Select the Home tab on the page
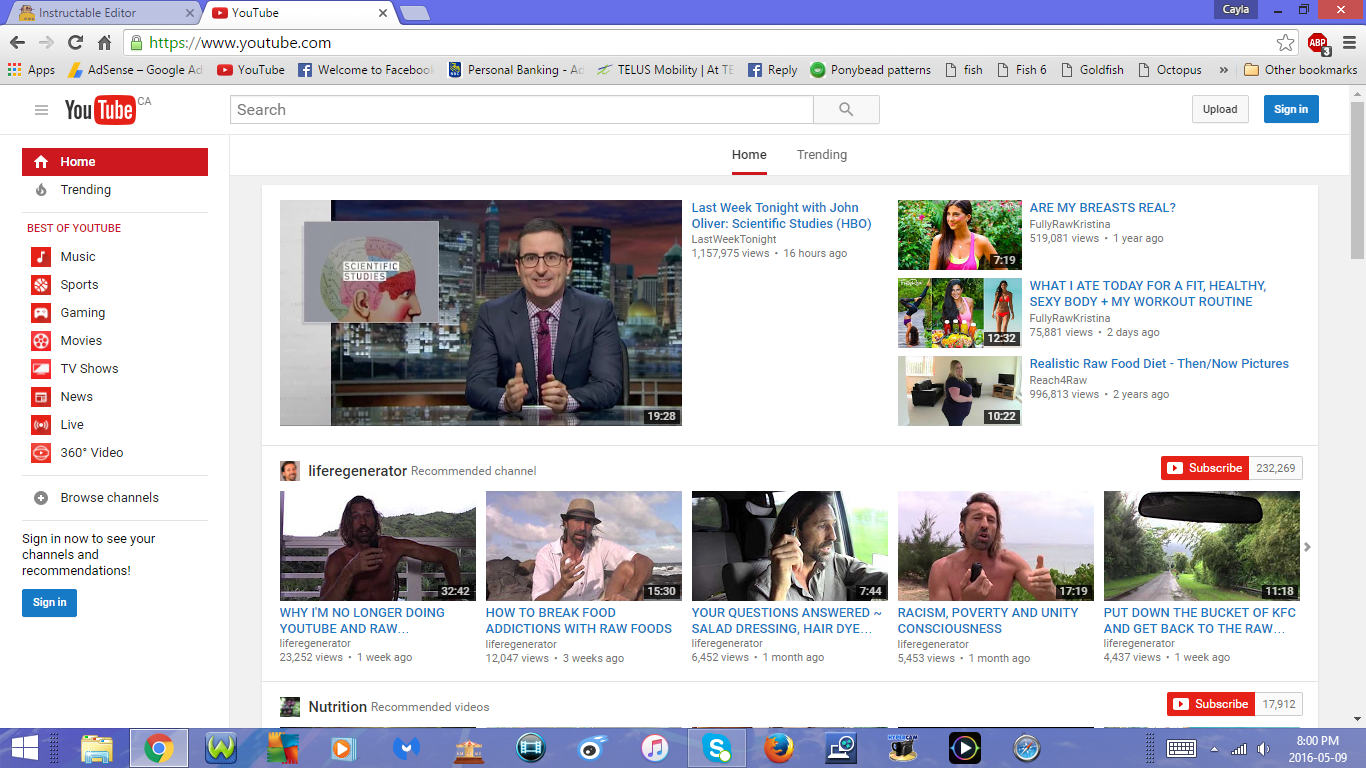Viewport: 1366px width, 768px height. 749,155
